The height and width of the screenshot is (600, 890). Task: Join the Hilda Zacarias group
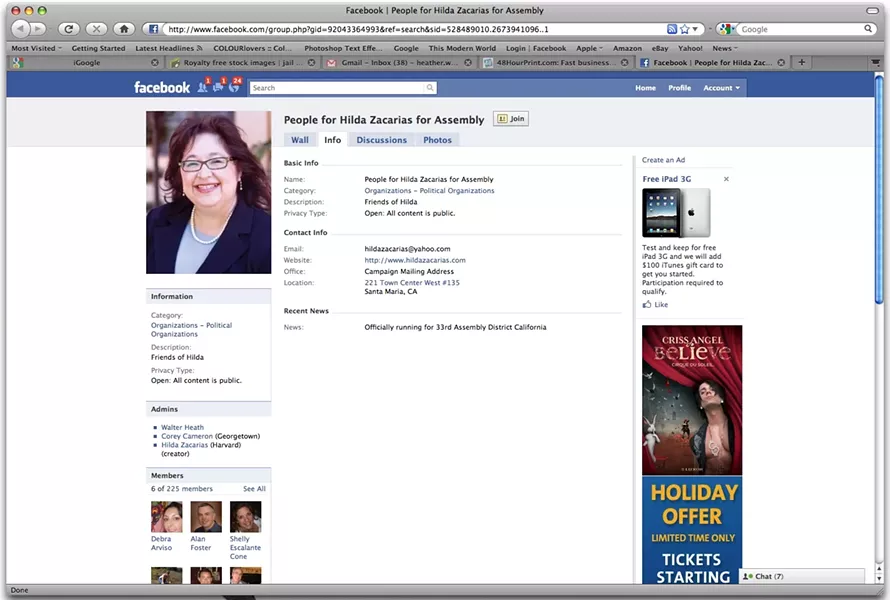click(x=511, y=119)
